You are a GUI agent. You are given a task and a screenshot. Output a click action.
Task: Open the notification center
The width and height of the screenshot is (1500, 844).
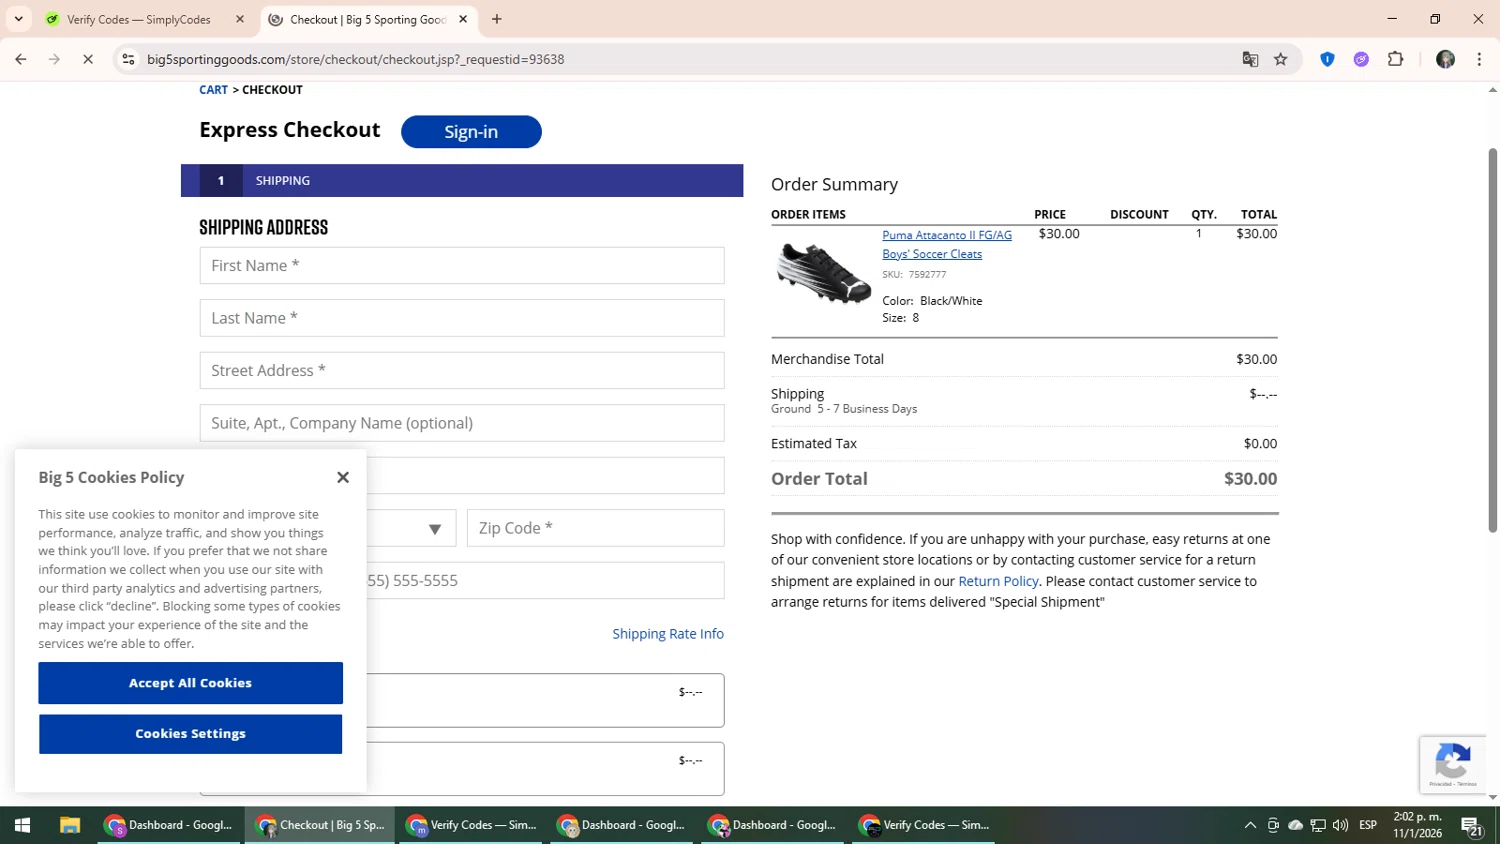pyautogui.click(x=1472, y=825)
